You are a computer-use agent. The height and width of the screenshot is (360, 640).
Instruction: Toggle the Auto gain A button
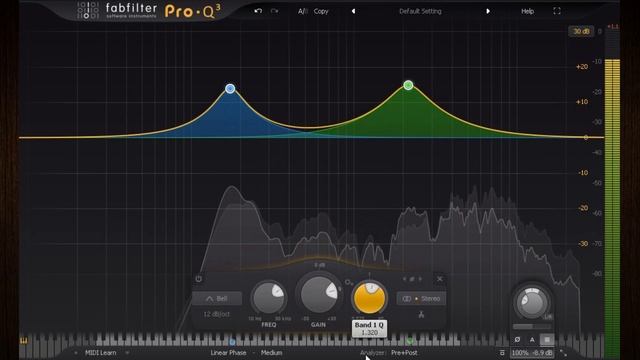point(532,340)
